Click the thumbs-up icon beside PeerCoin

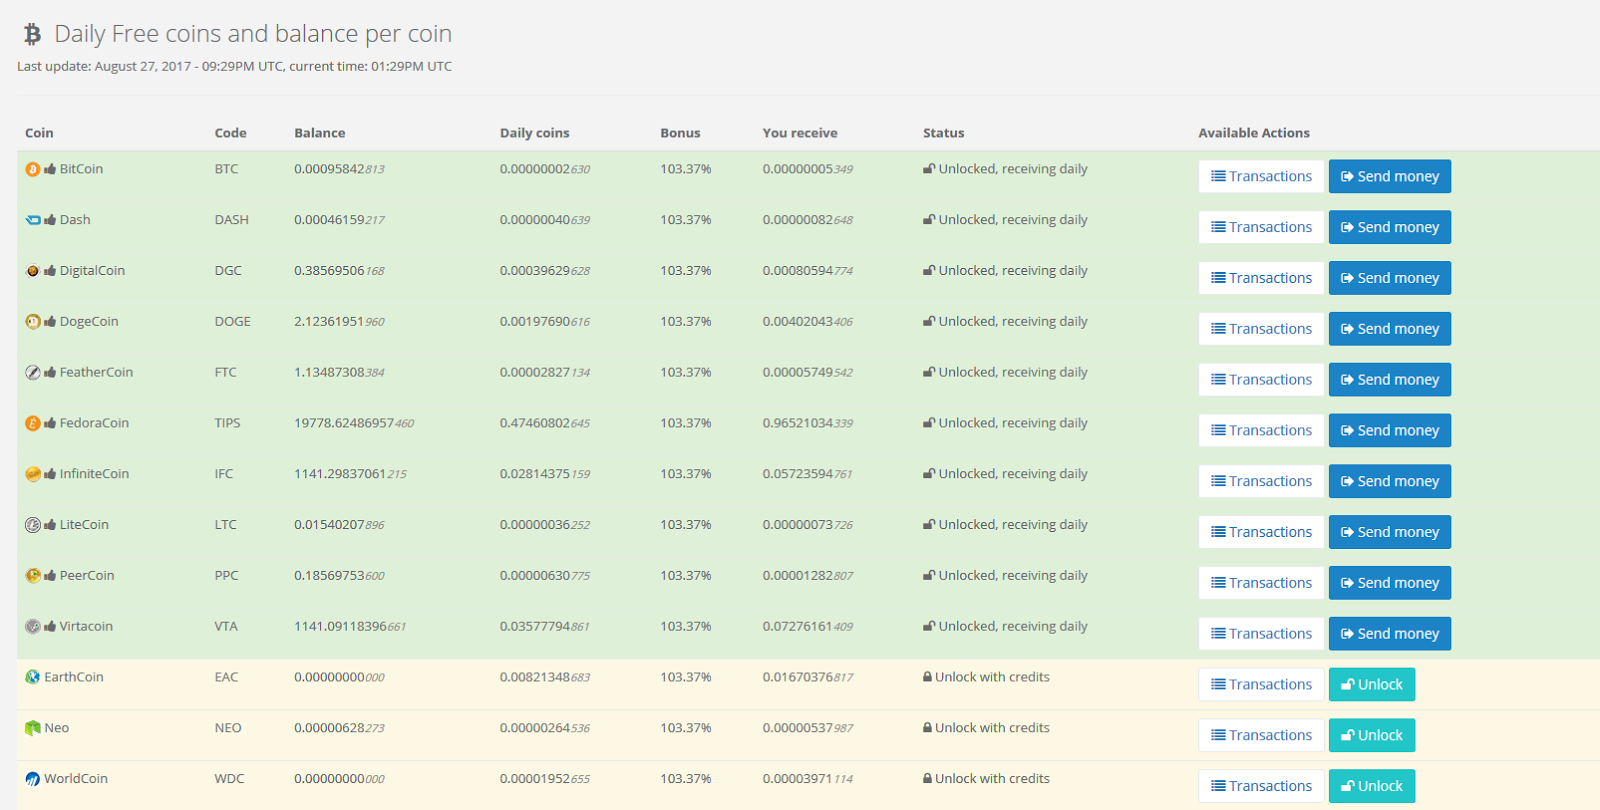pos(50,575)
